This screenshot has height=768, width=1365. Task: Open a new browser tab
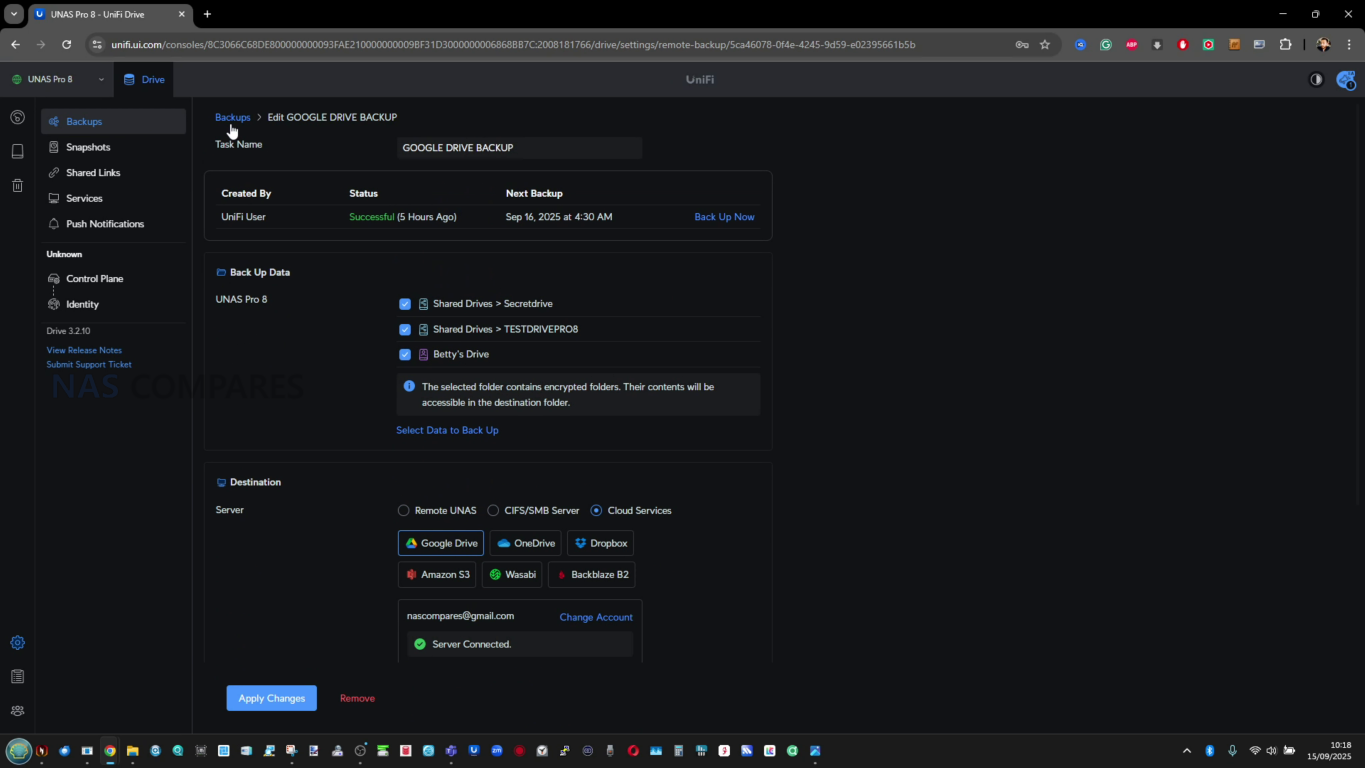(207, 14)
